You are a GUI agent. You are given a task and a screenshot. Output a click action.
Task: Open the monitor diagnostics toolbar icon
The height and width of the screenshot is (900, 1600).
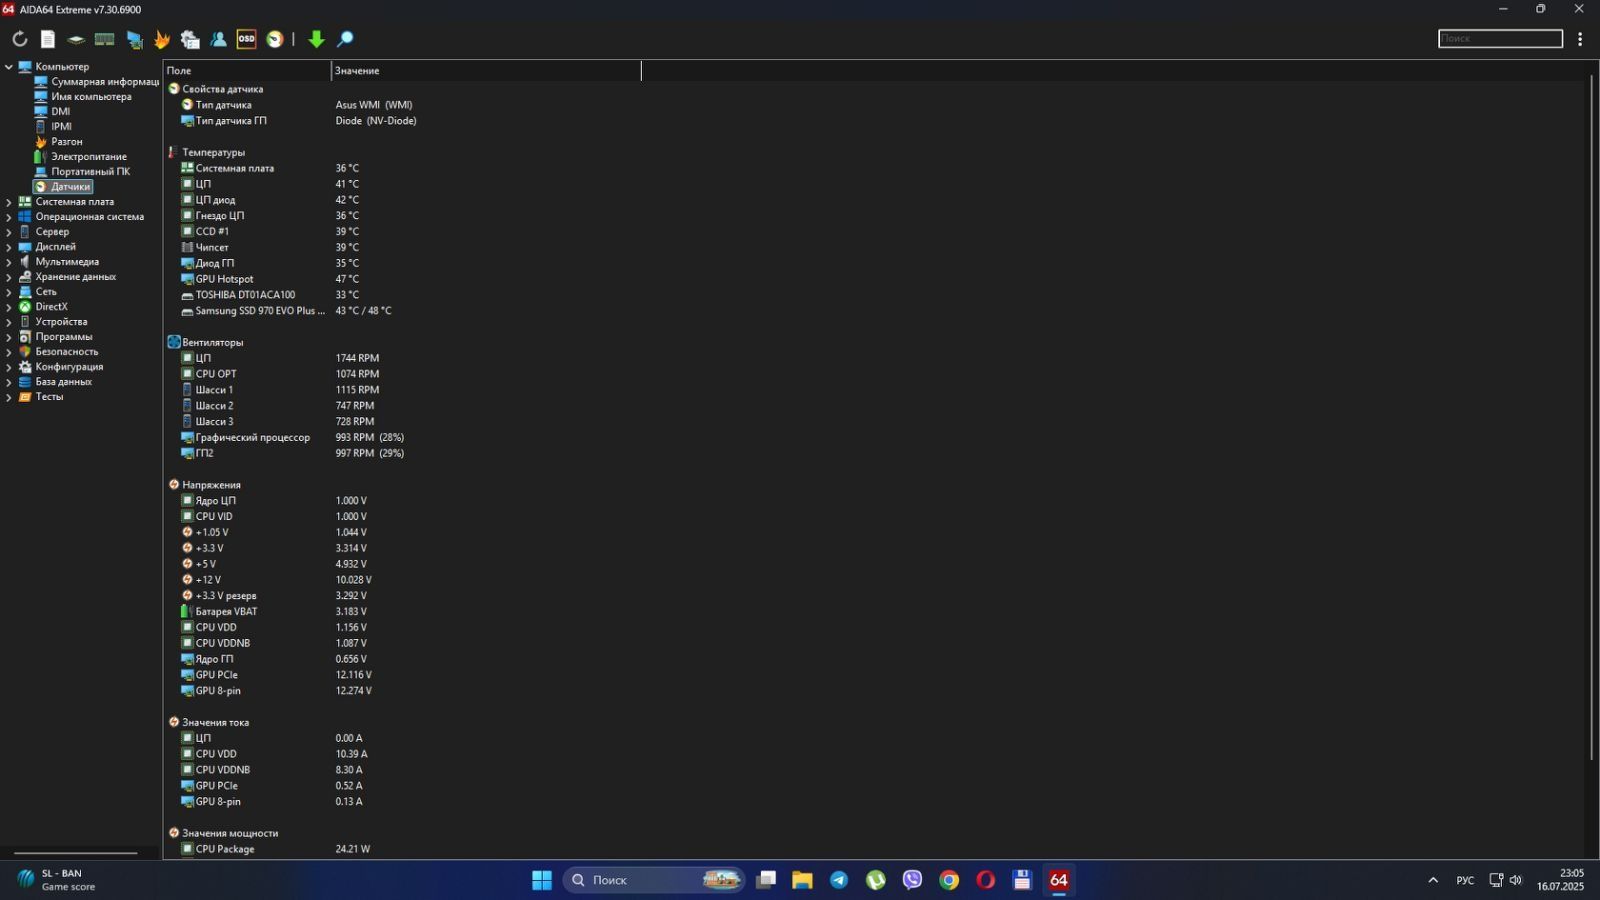coord(134,39)
